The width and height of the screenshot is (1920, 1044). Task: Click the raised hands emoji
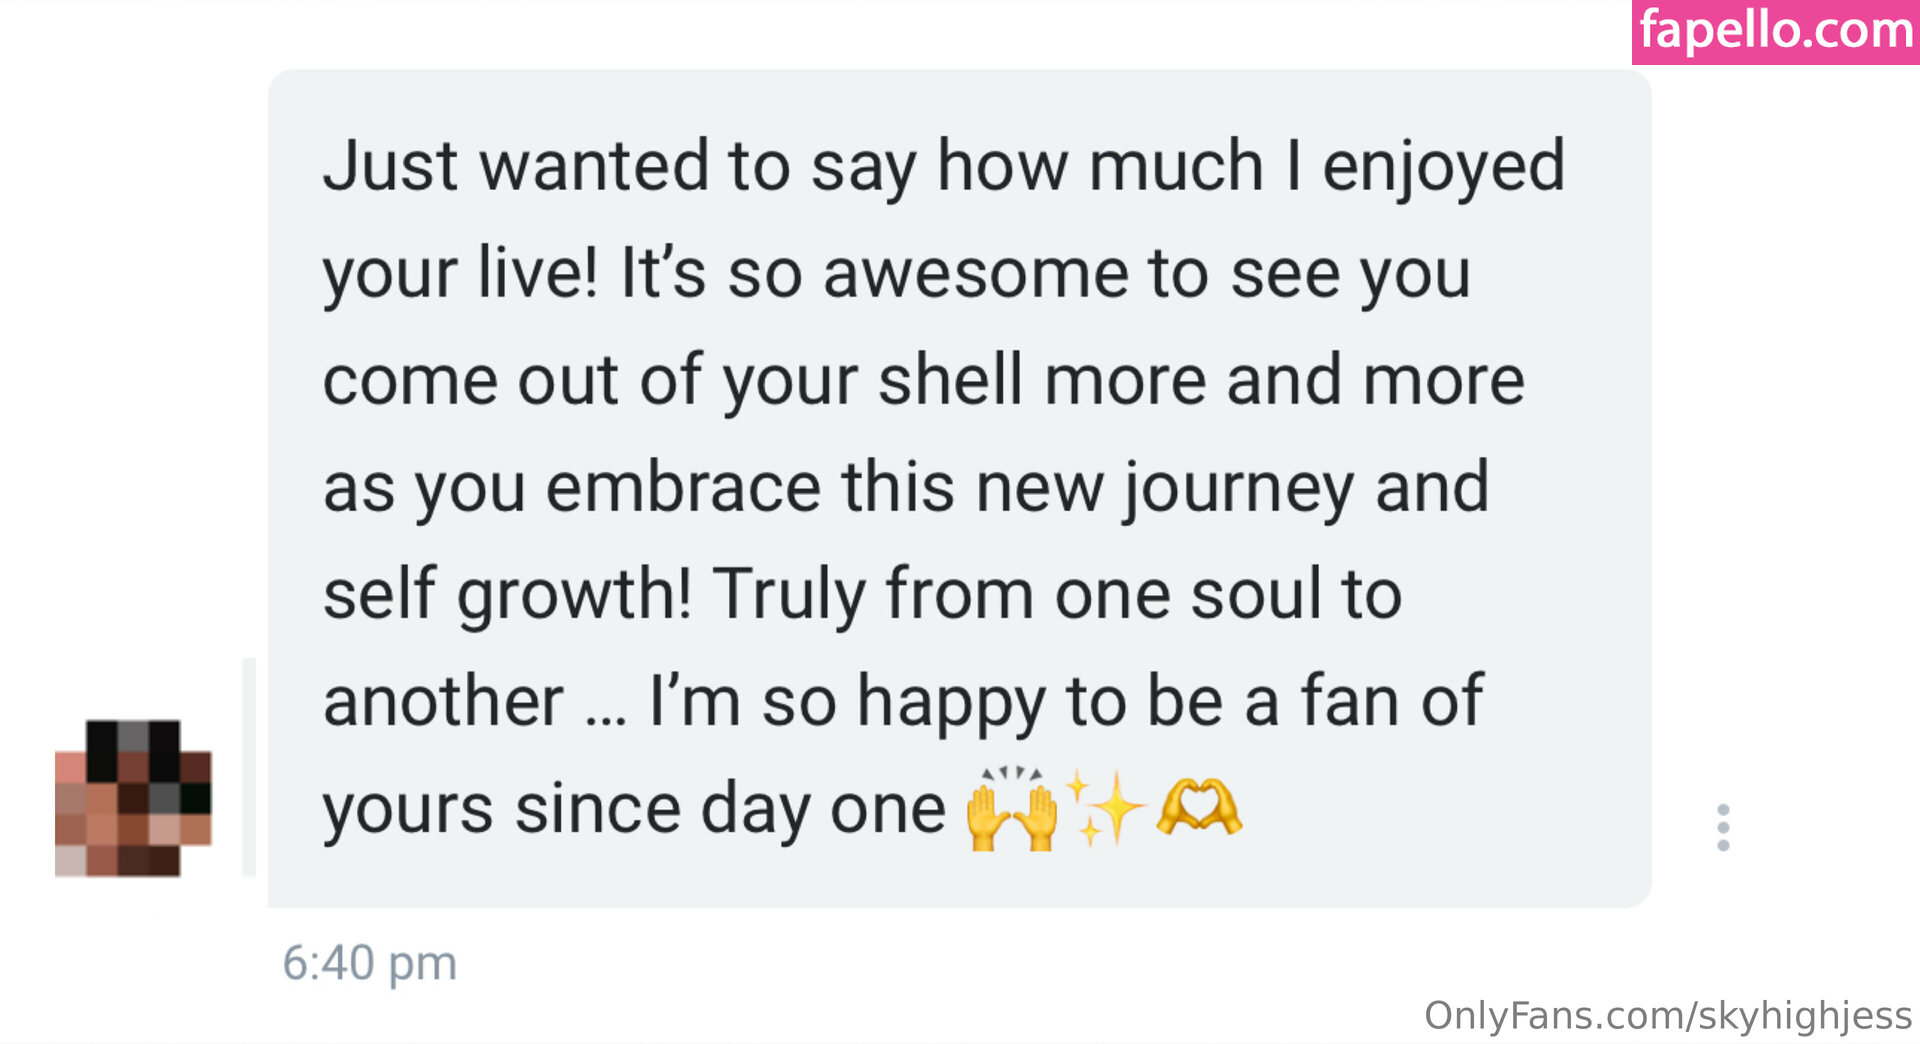point(1011,809)
